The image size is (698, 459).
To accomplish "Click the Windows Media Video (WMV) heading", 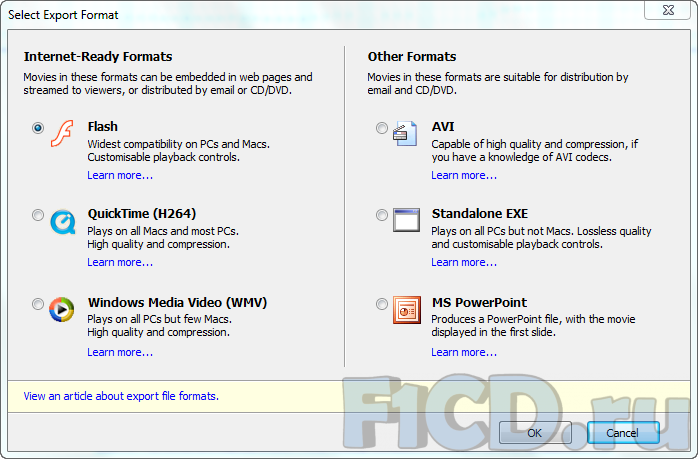I will point(178,303).
